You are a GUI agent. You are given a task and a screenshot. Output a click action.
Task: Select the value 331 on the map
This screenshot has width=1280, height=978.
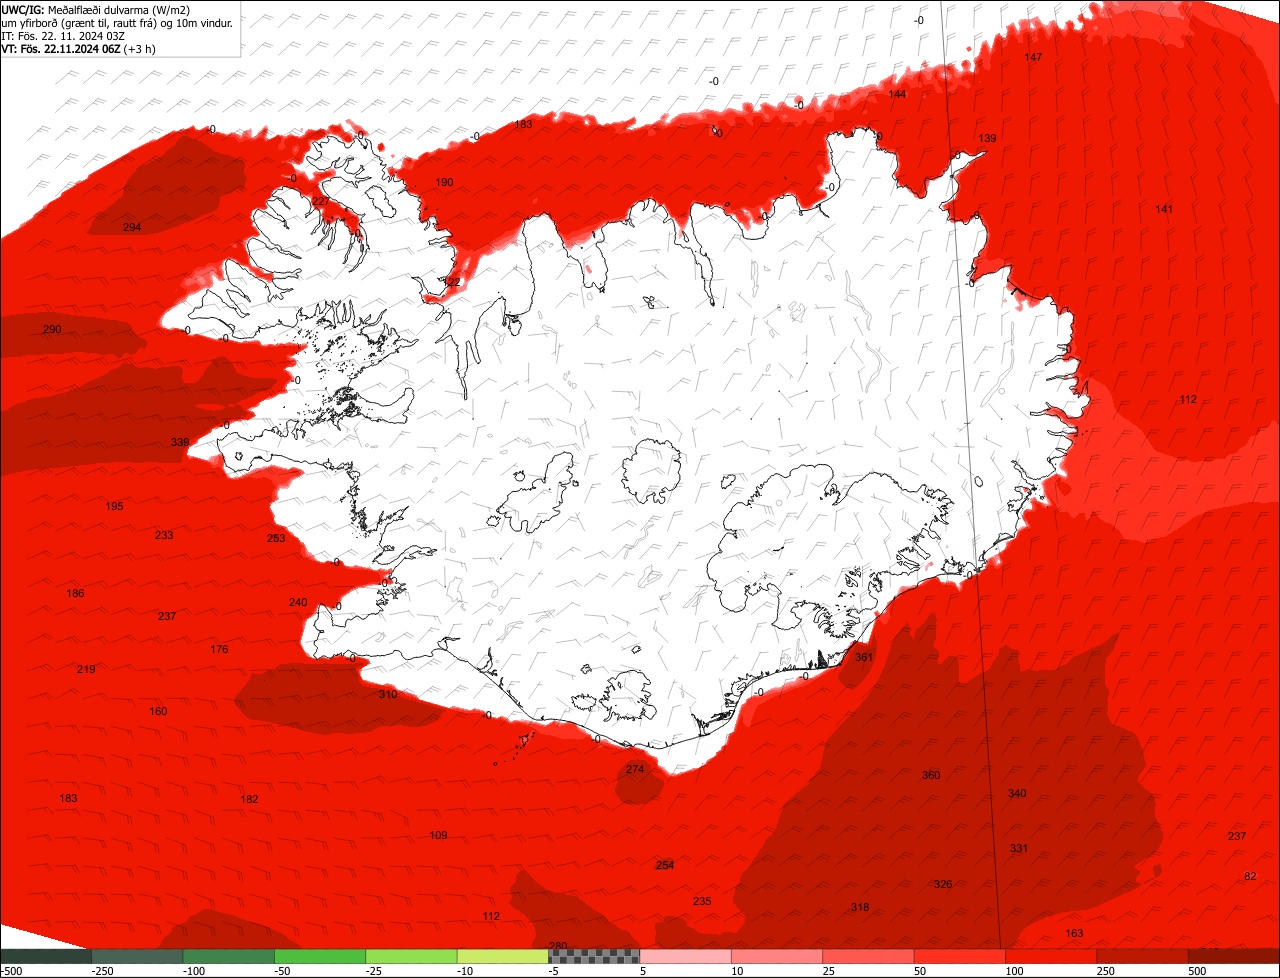[1018, 848]
